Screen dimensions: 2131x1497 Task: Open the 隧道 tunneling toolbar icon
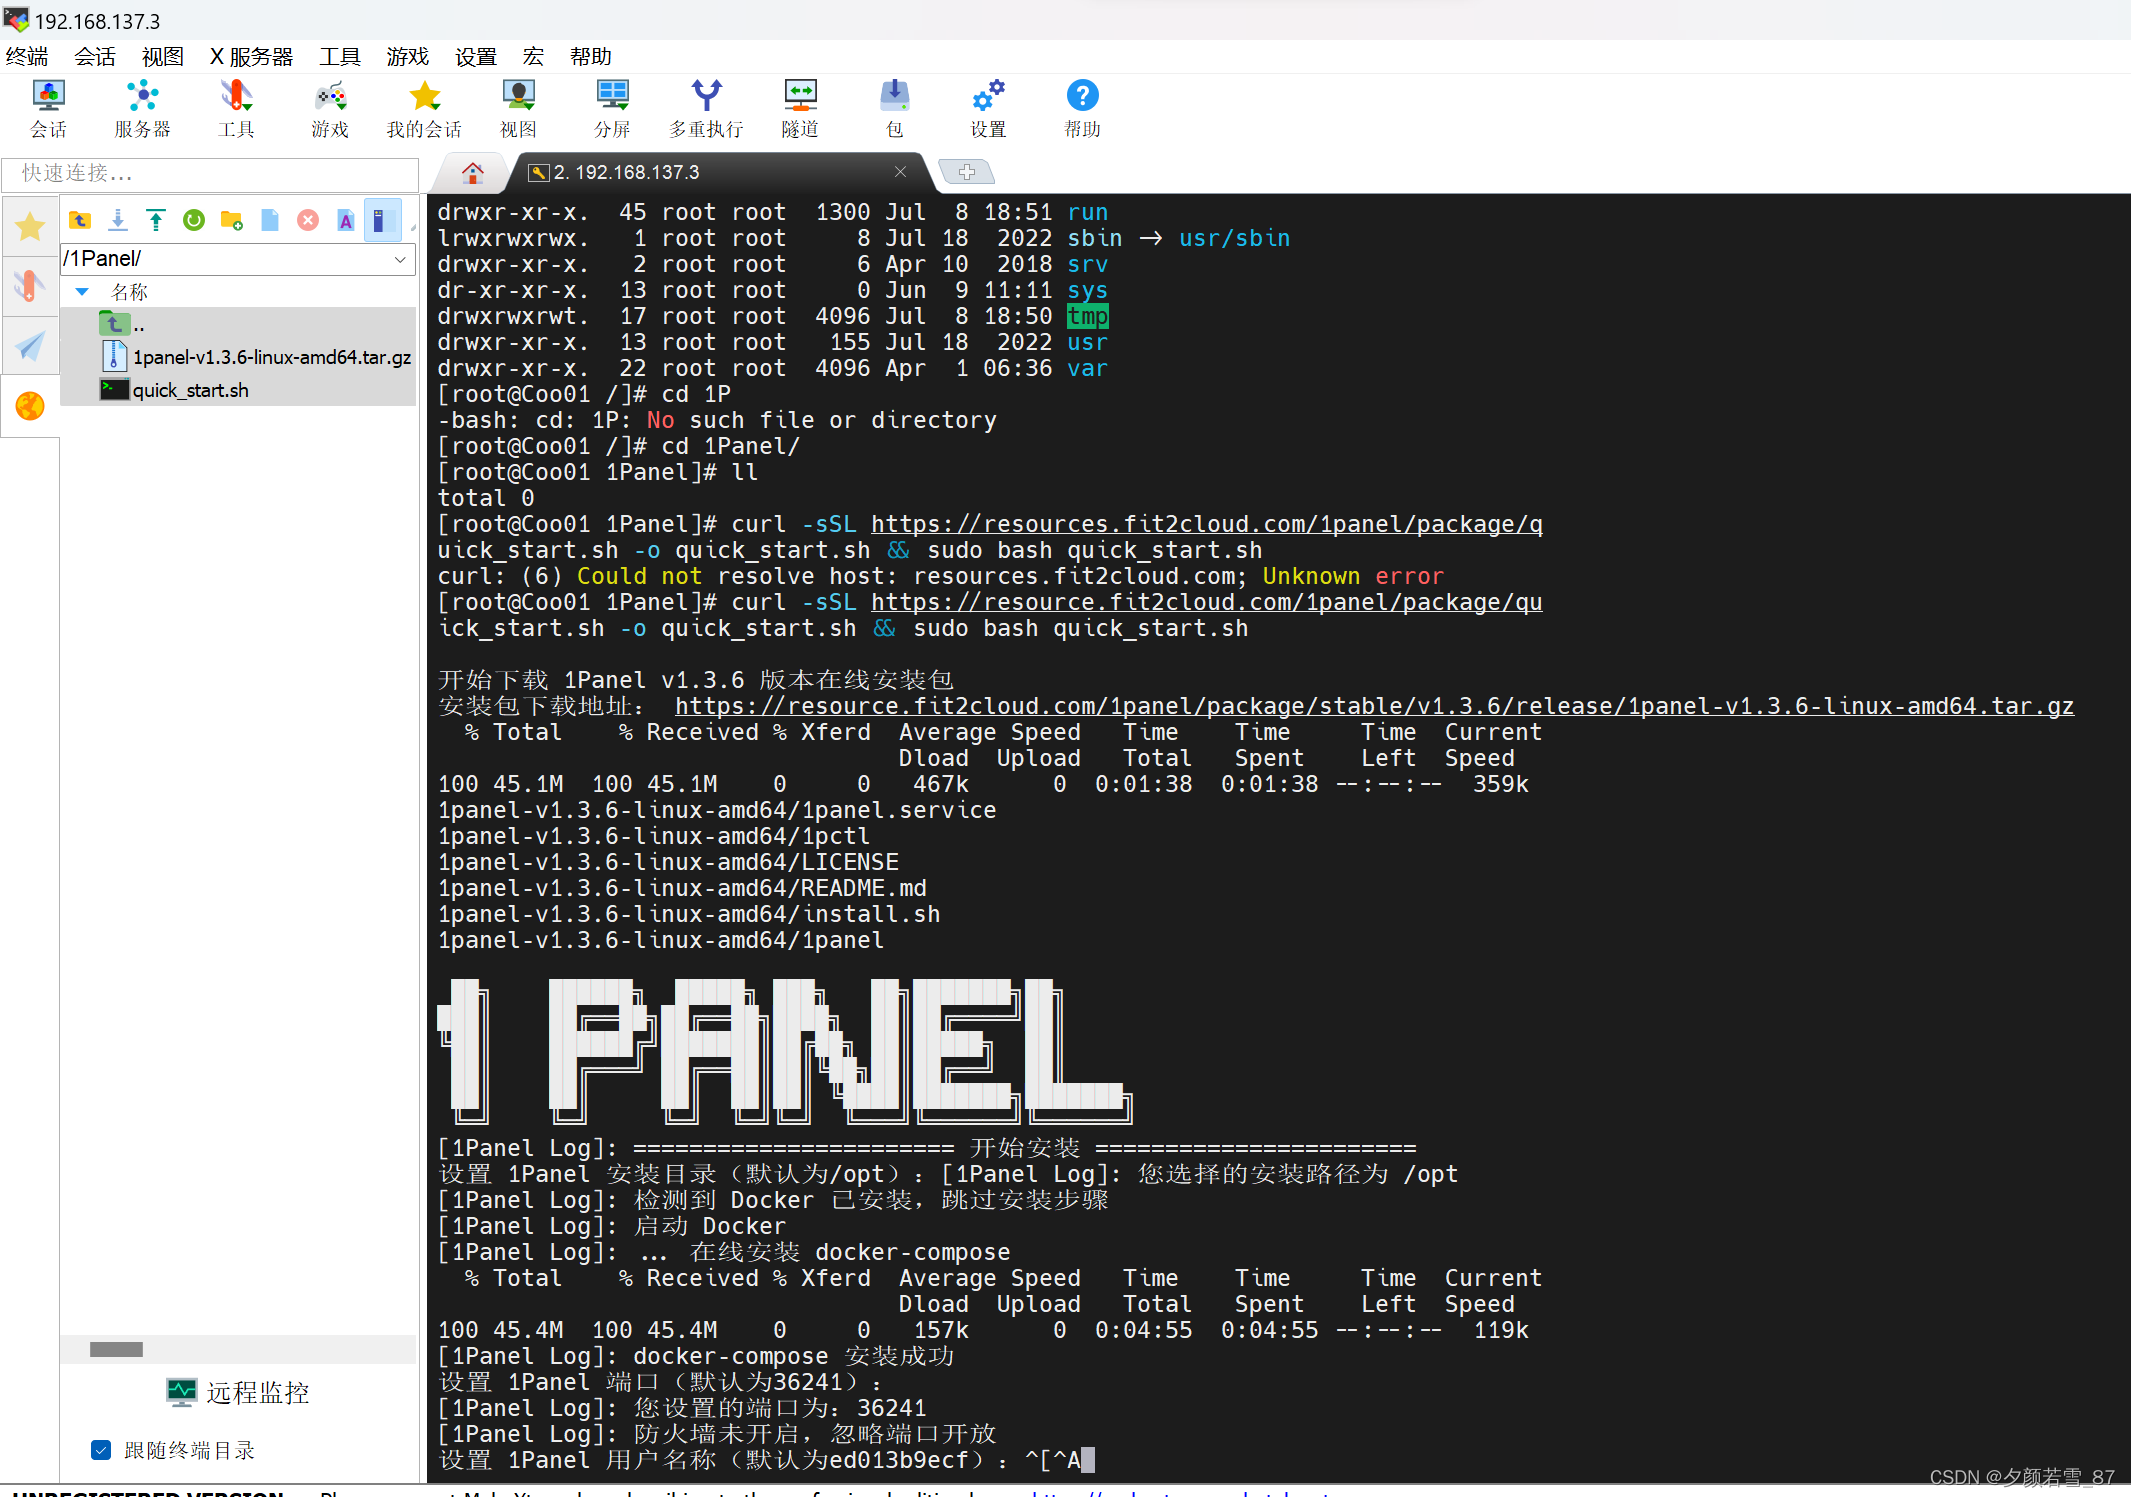coord(800,109)
